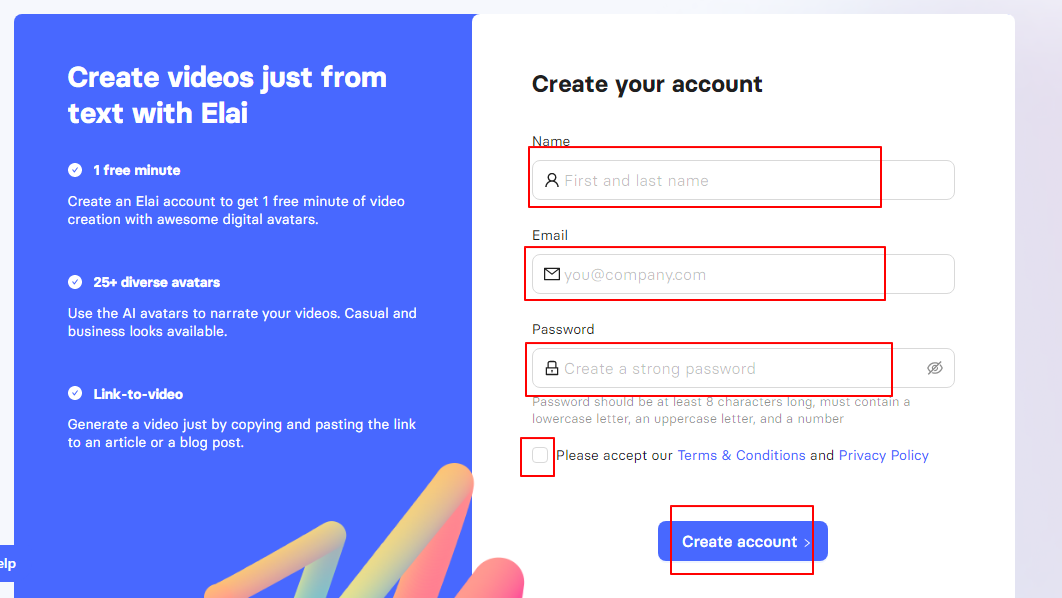Check the accept terms checkbox
This screenshot has width=1062, height=598.
tap(540, 455)
